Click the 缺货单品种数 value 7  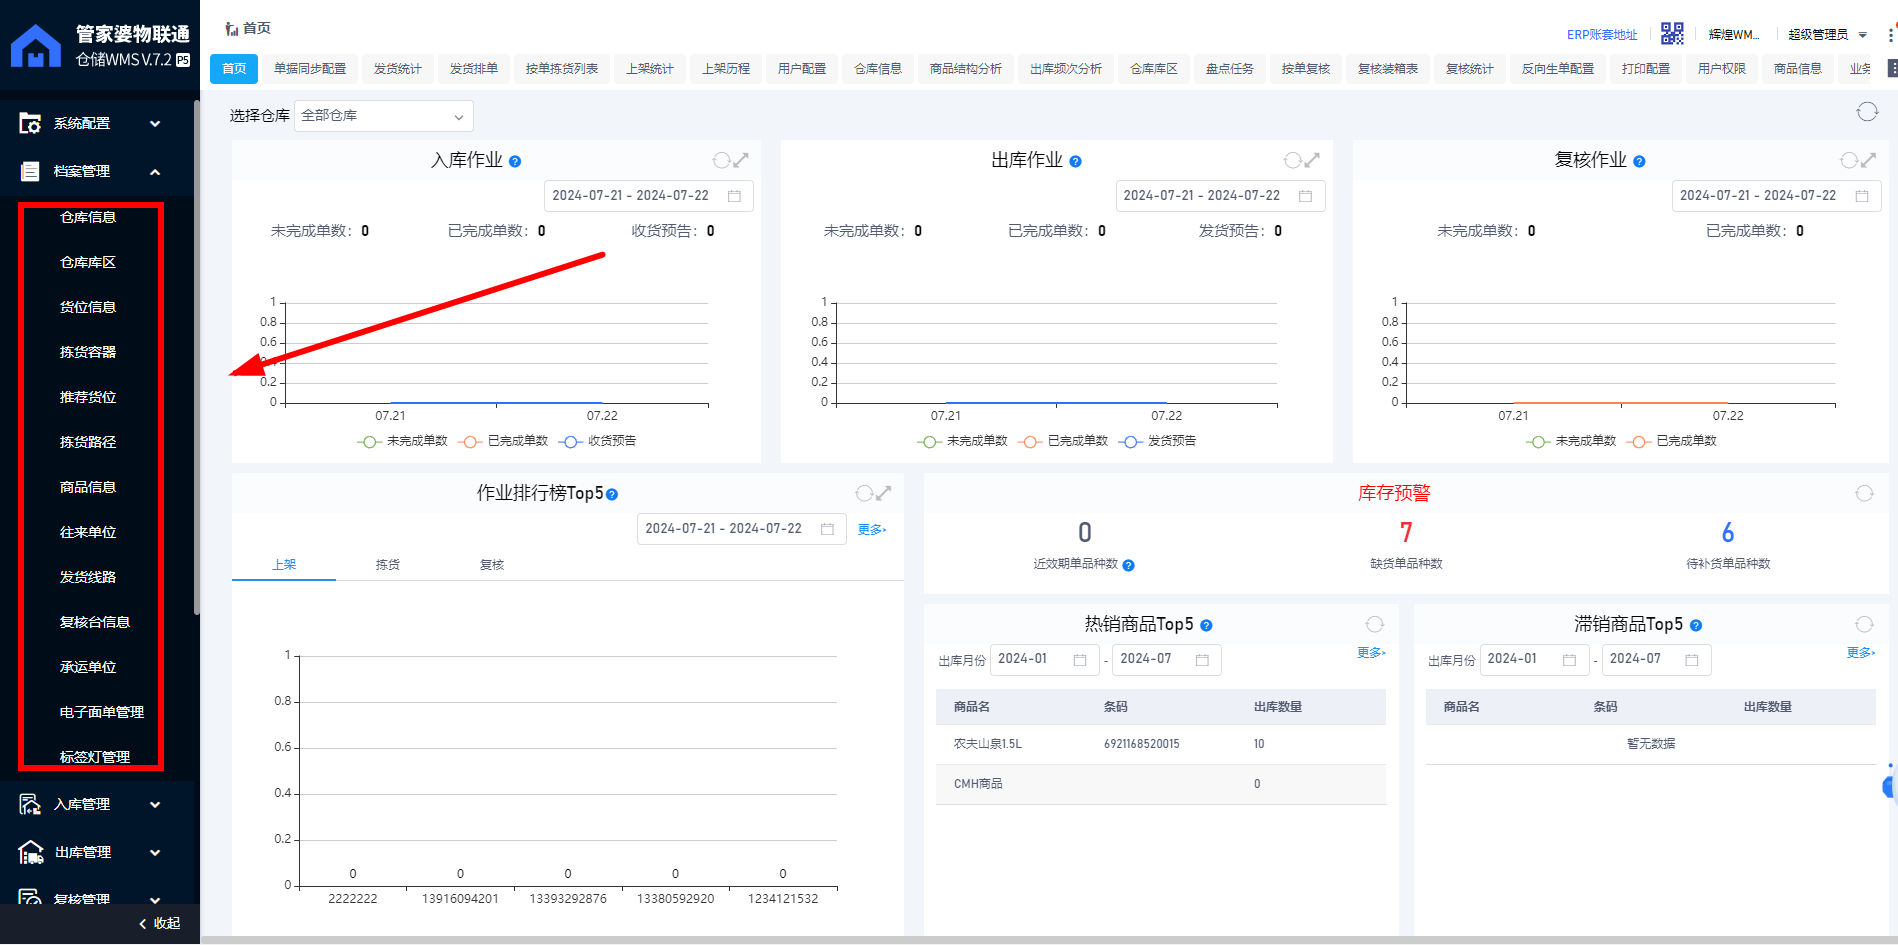click(1406, 532)
